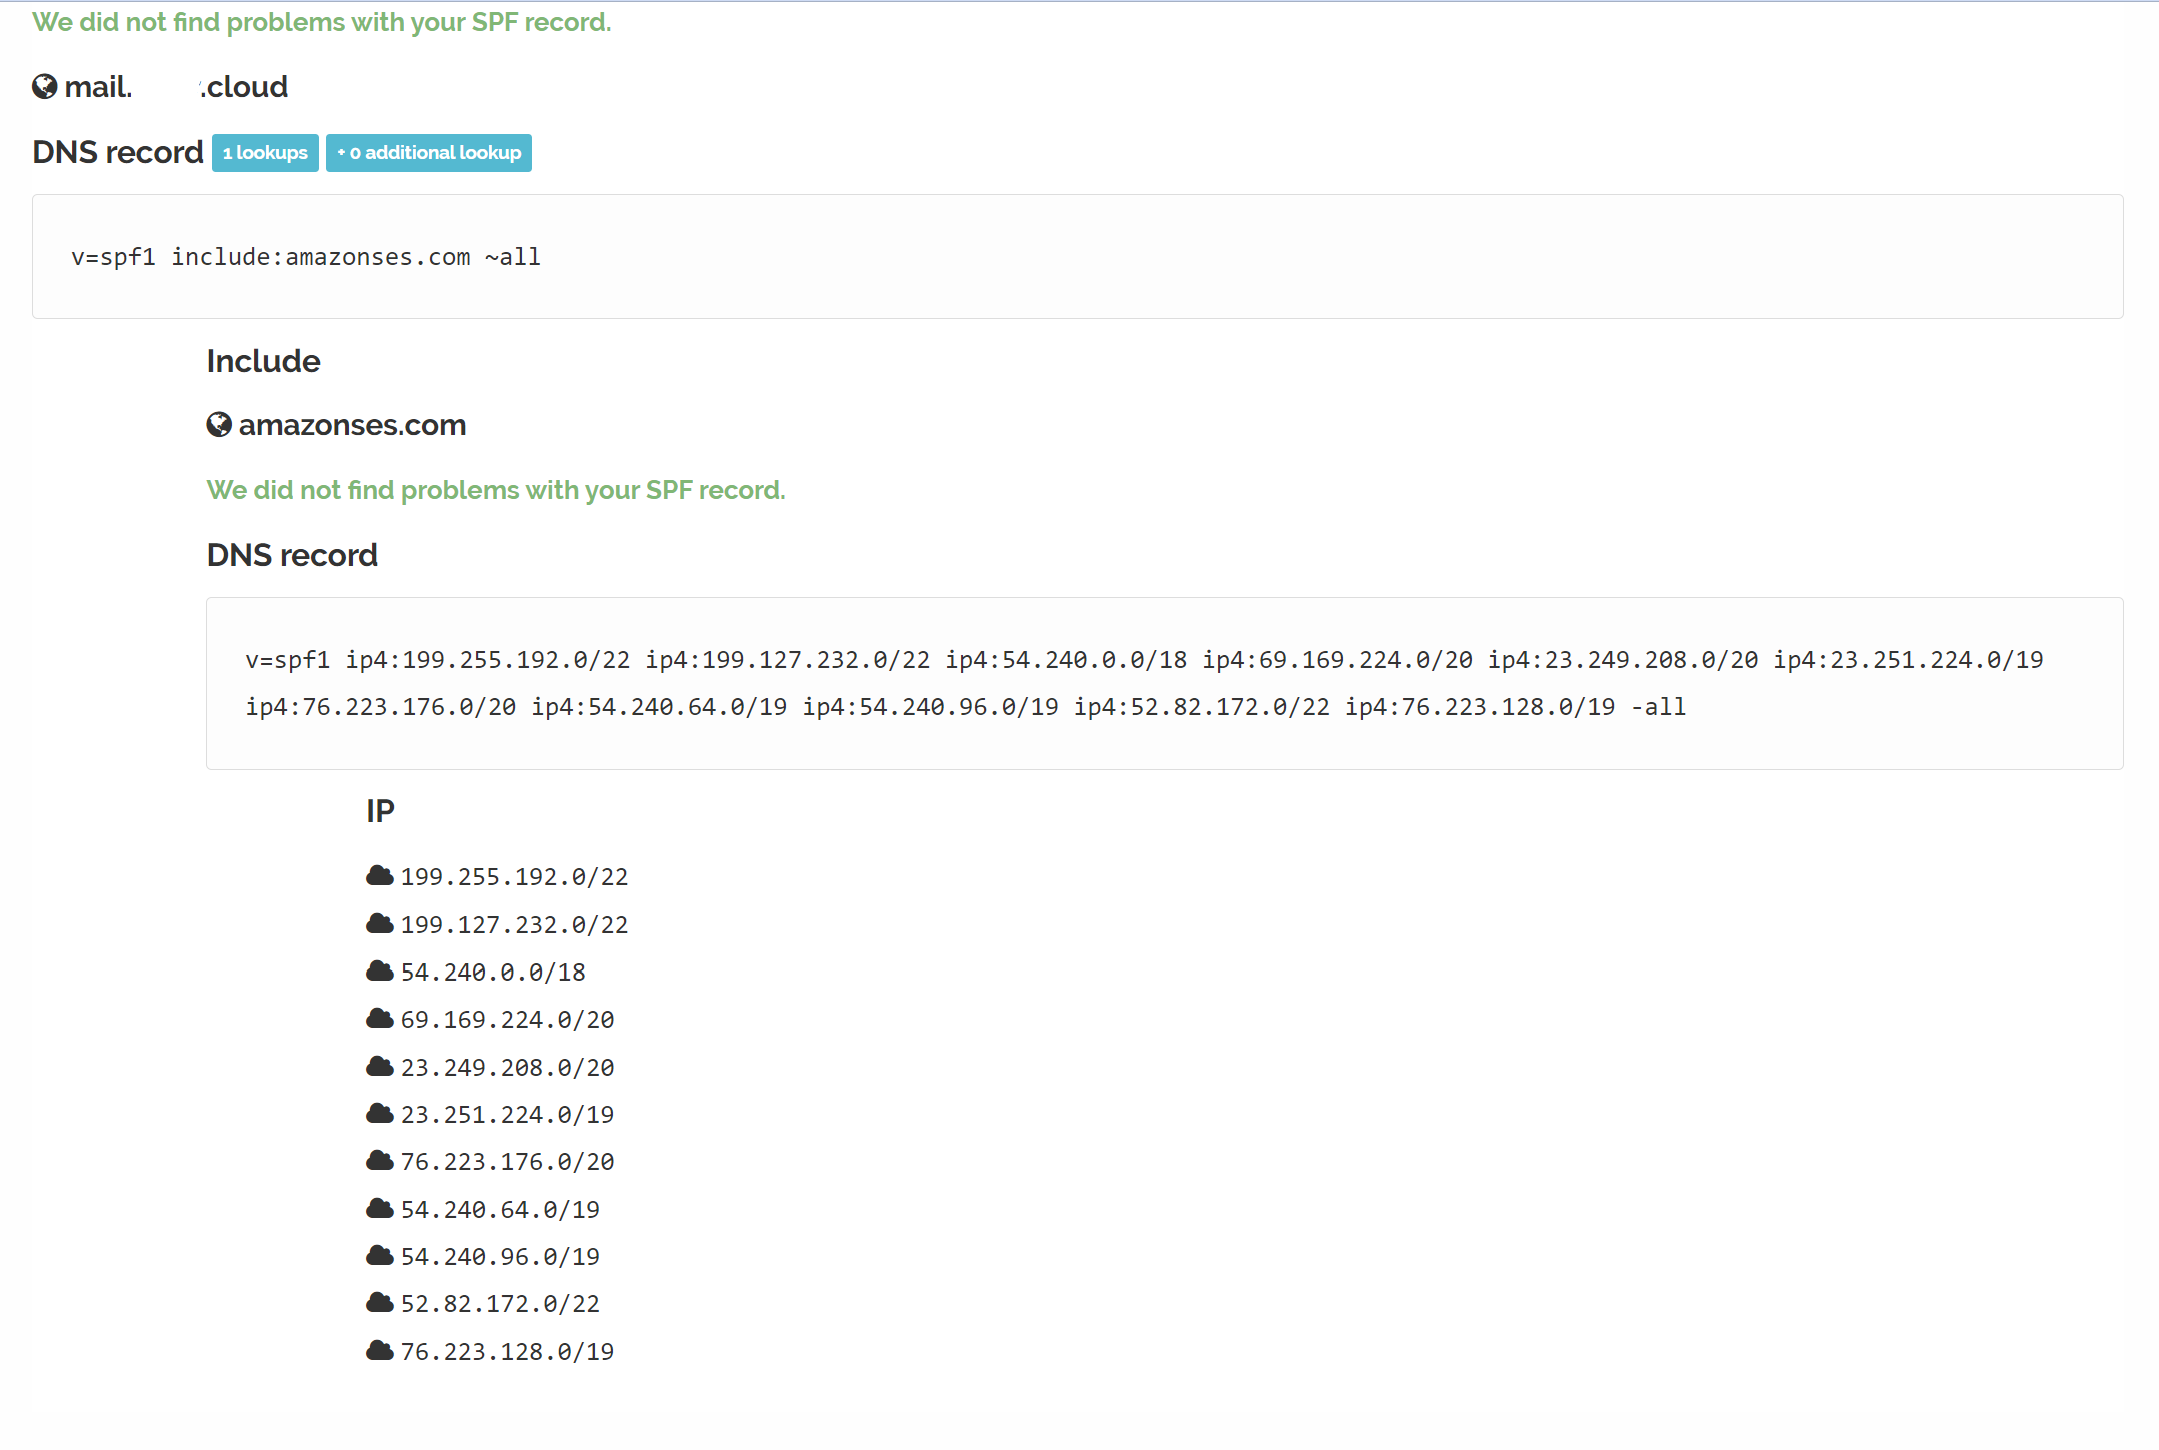This screenshot has width=2159, height=1450.
Task: Click the mail .cloud domain heading
Action: pos(176,87)
